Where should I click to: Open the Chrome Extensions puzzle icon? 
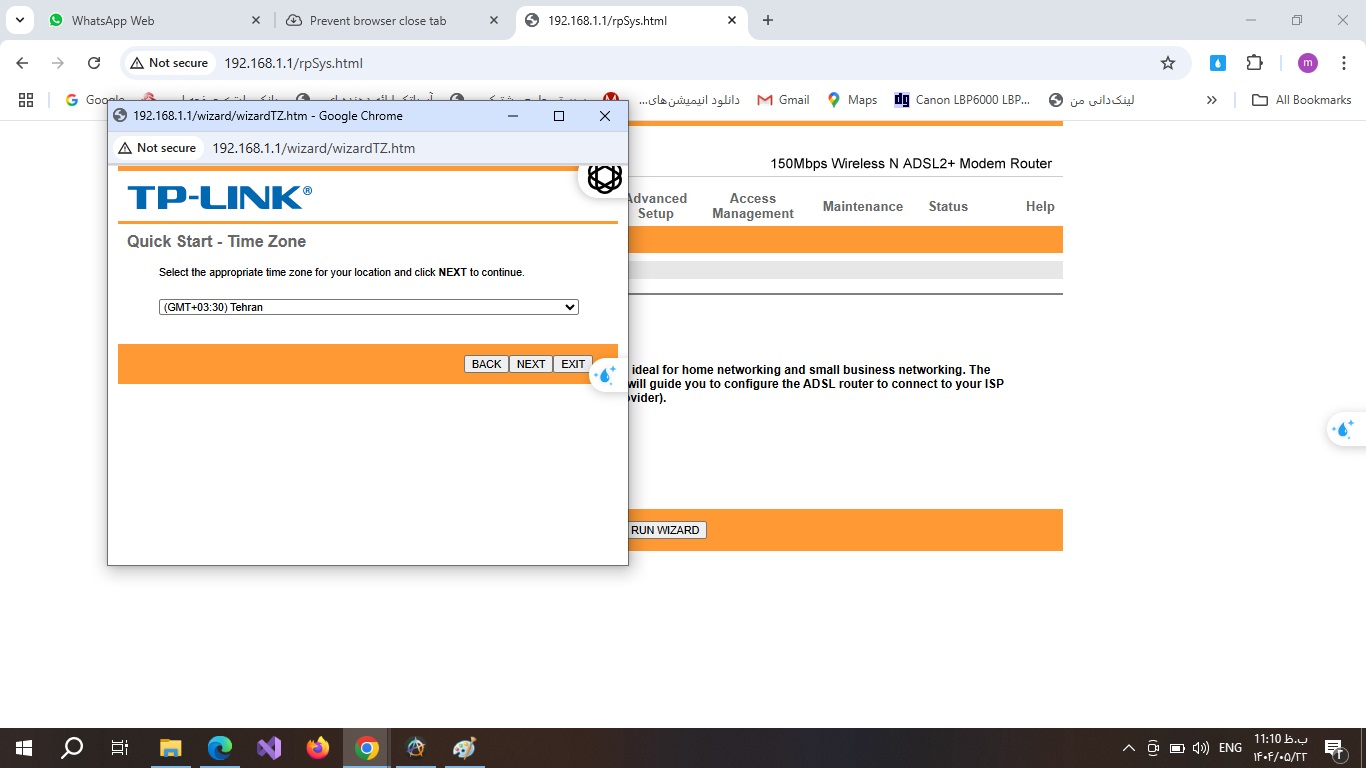pos(1254,63)
